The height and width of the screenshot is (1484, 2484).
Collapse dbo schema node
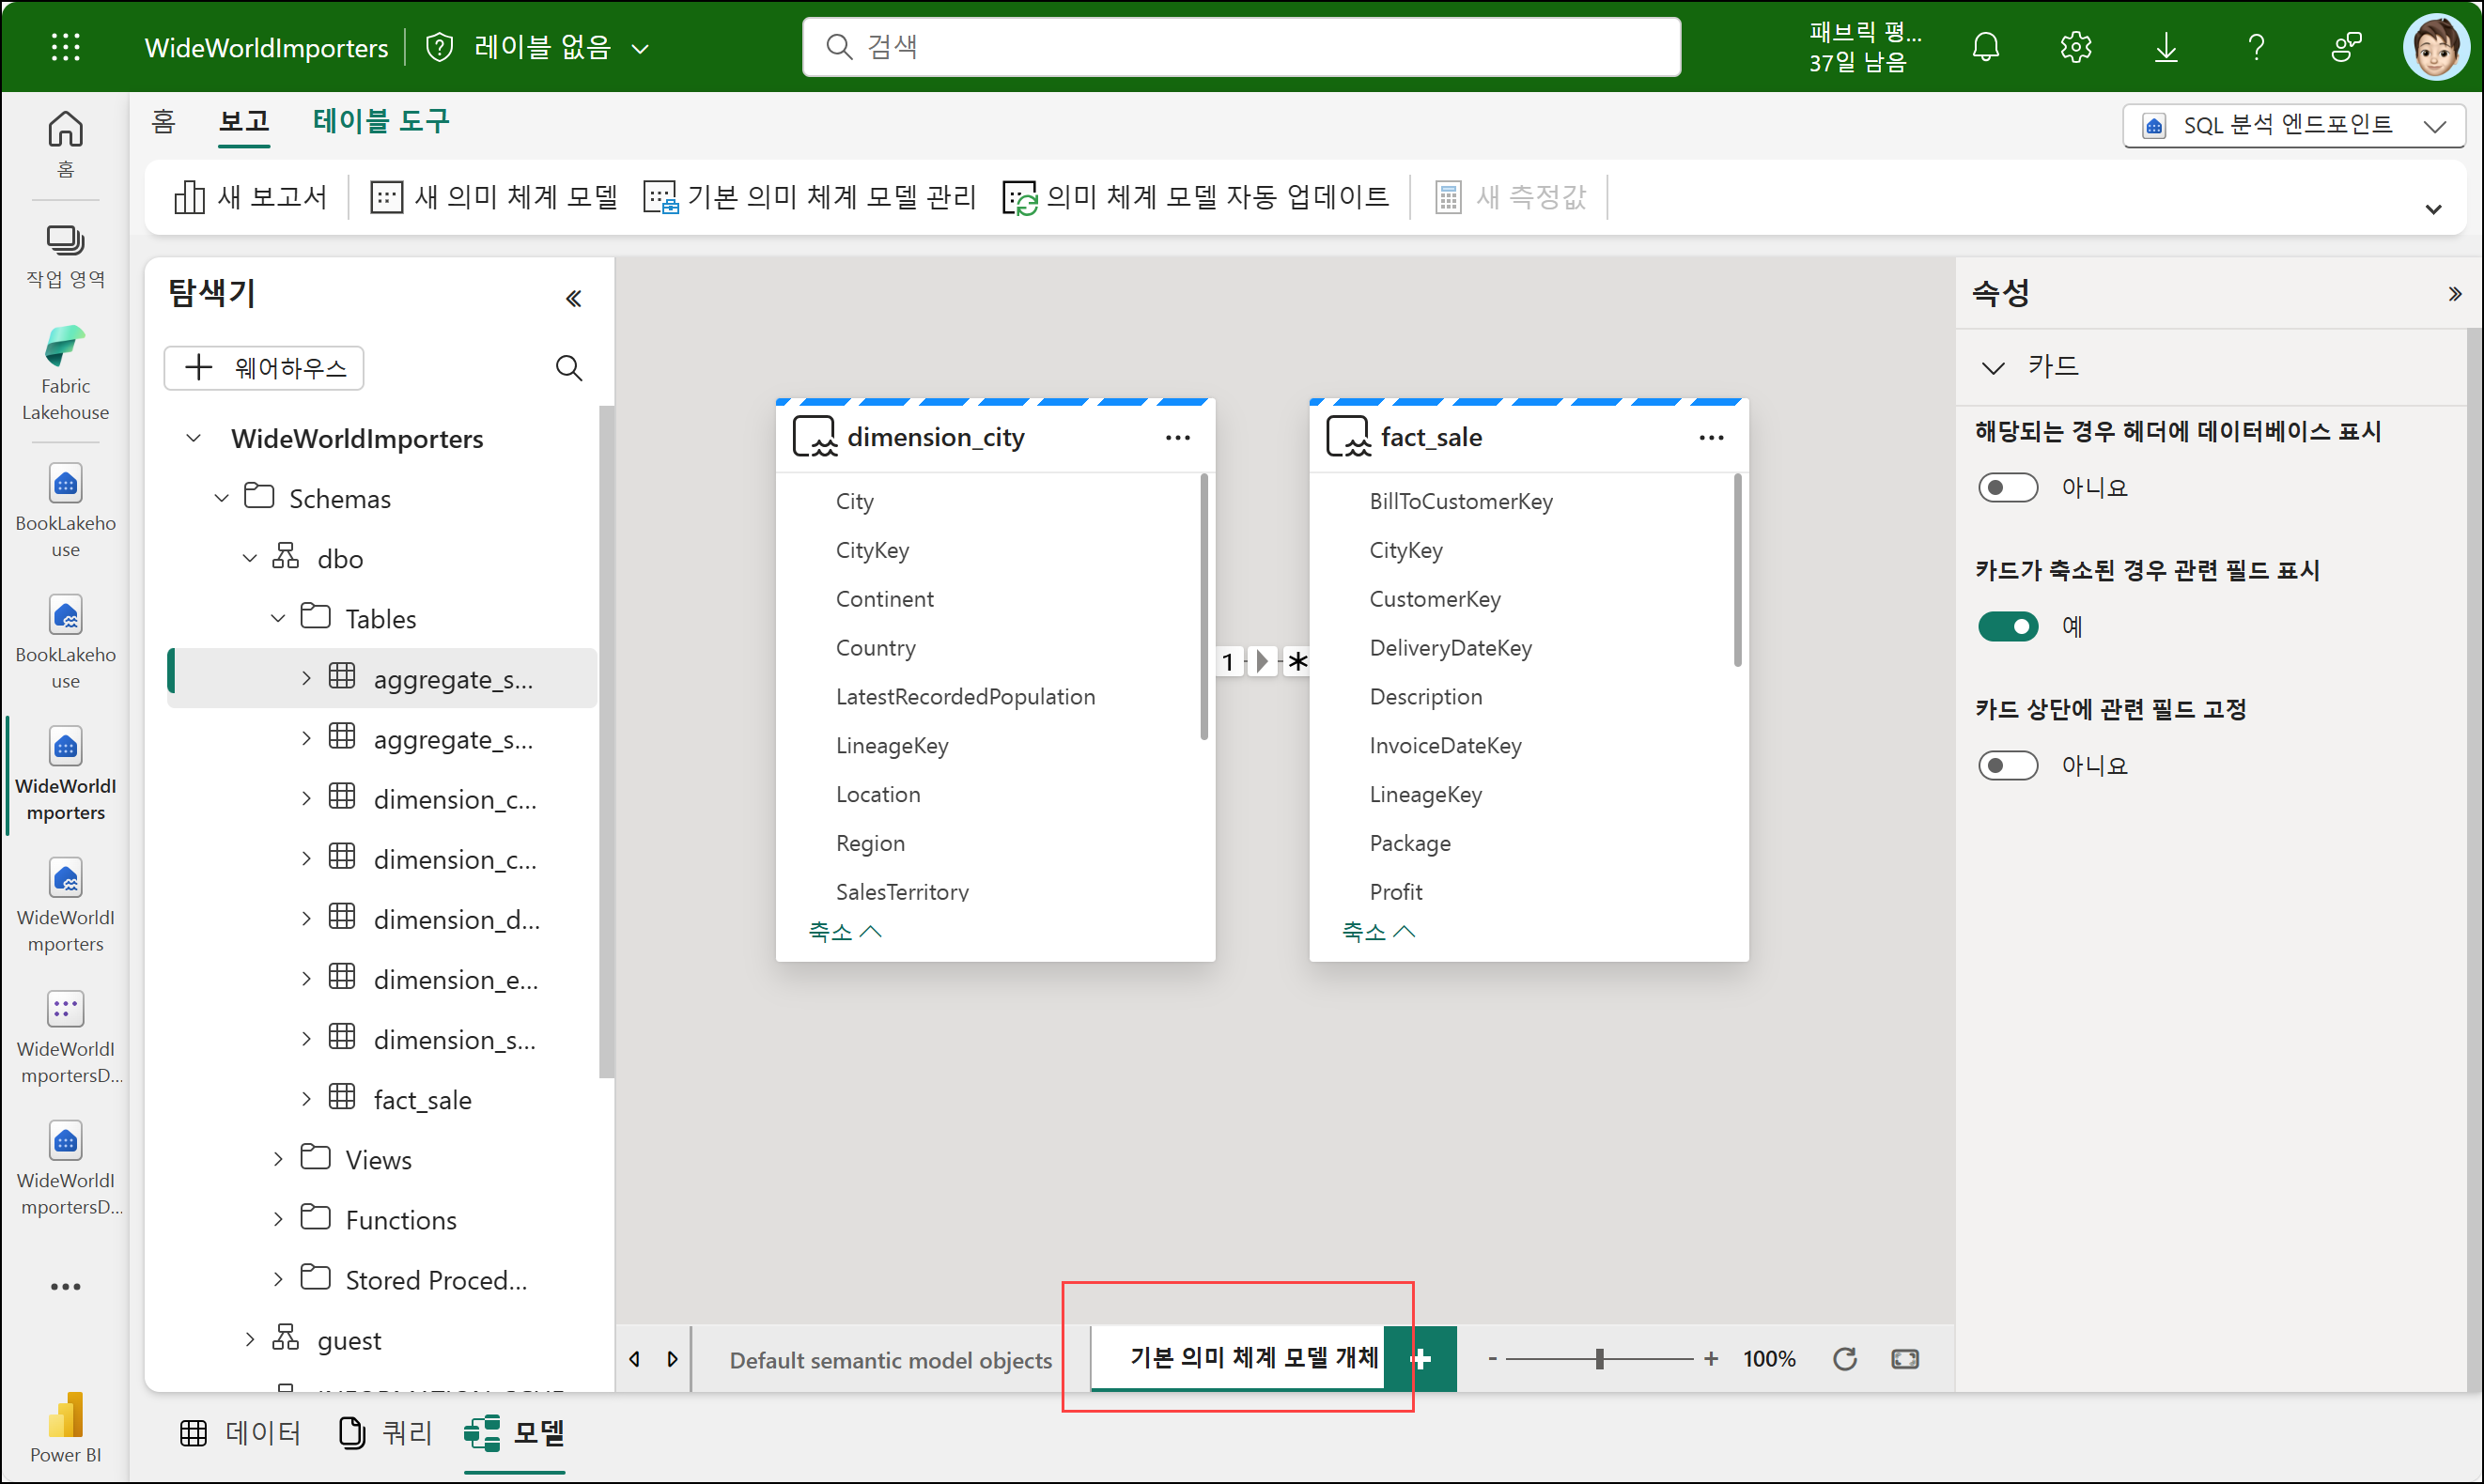250,558
